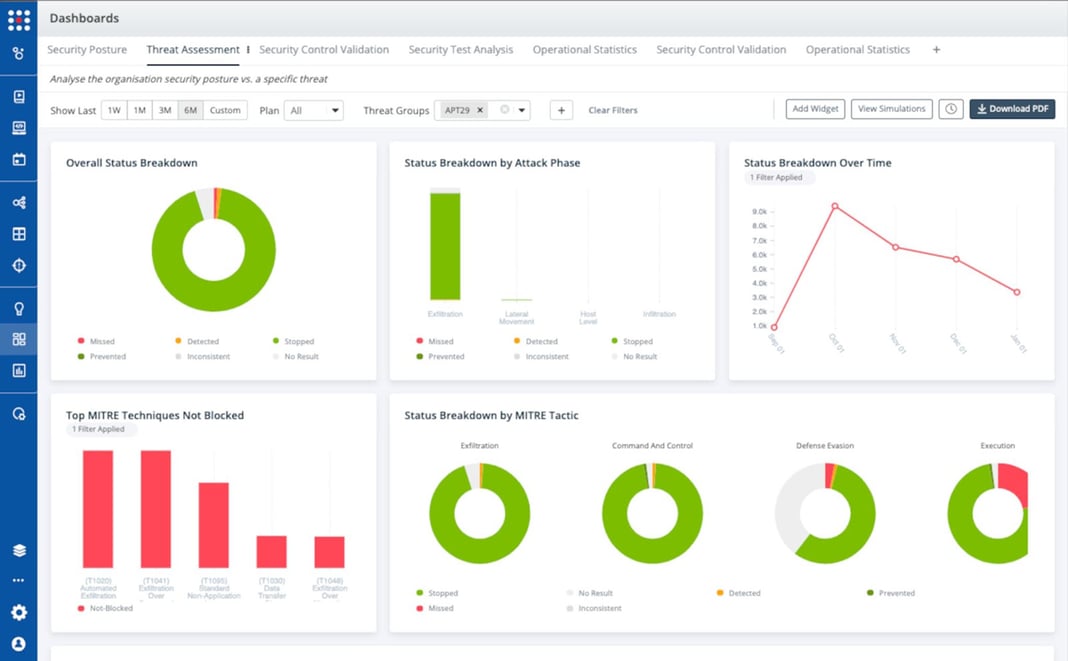Expand the Threat Groups dropdown arrow

coord(521,110)
